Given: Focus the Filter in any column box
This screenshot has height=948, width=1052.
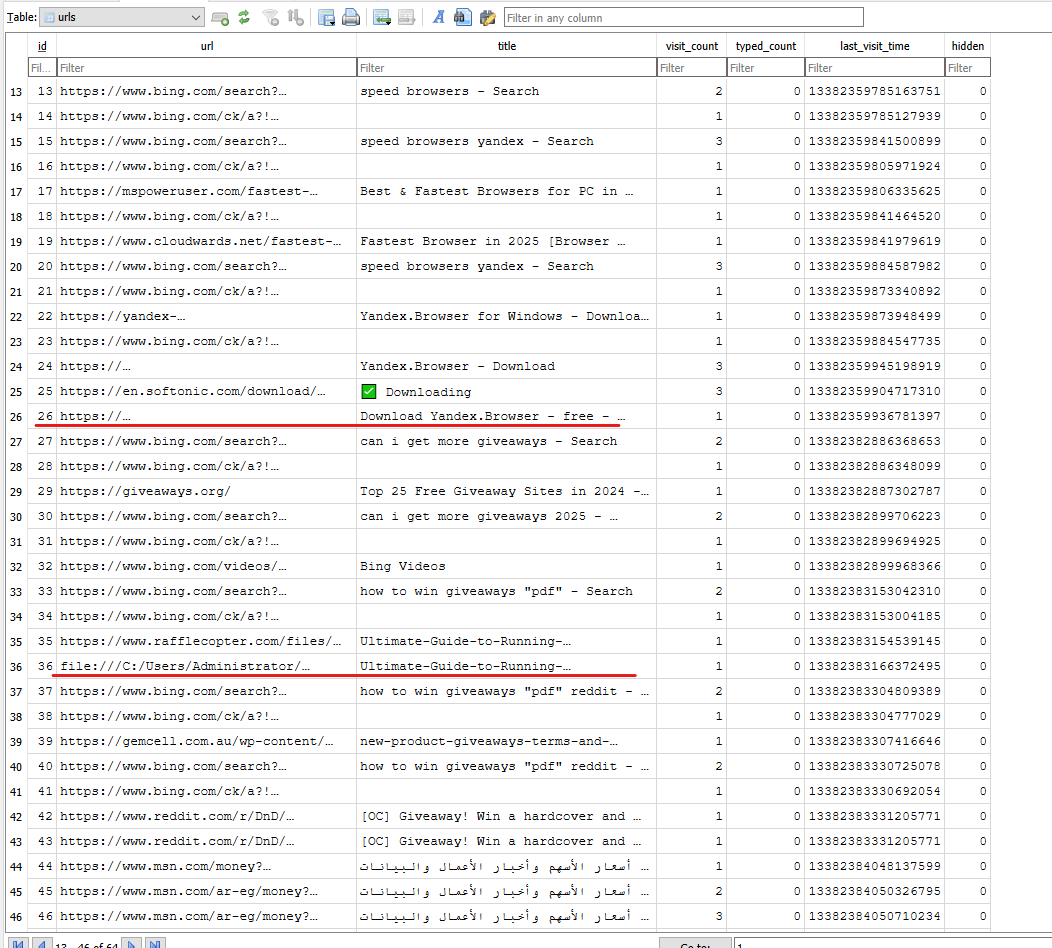Looking at the screenshot, I should [684, 18].
